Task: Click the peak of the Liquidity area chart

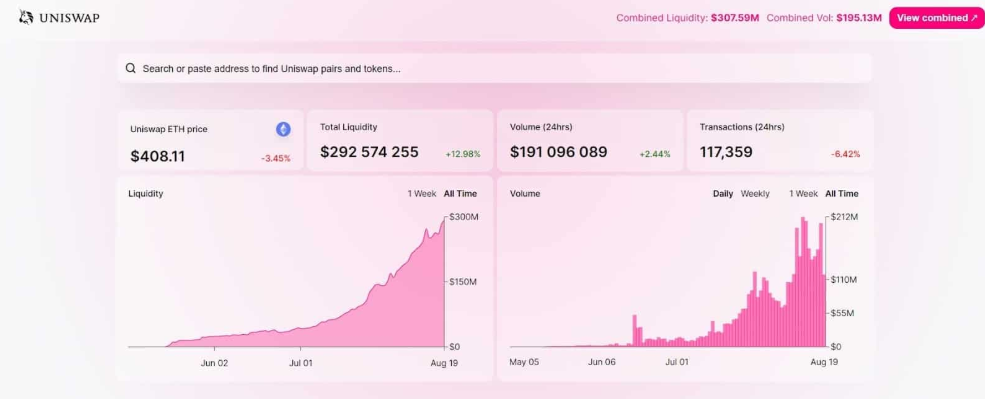Action: (444, 220)
